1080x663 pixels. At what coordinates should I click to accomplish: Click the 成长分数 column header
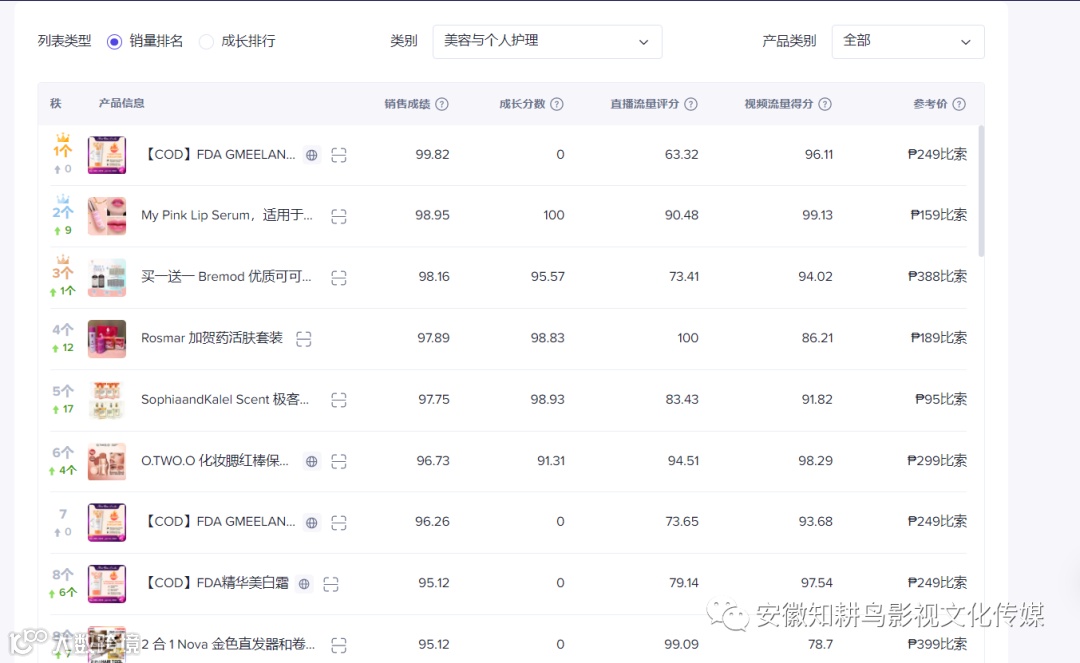point(522,104)
